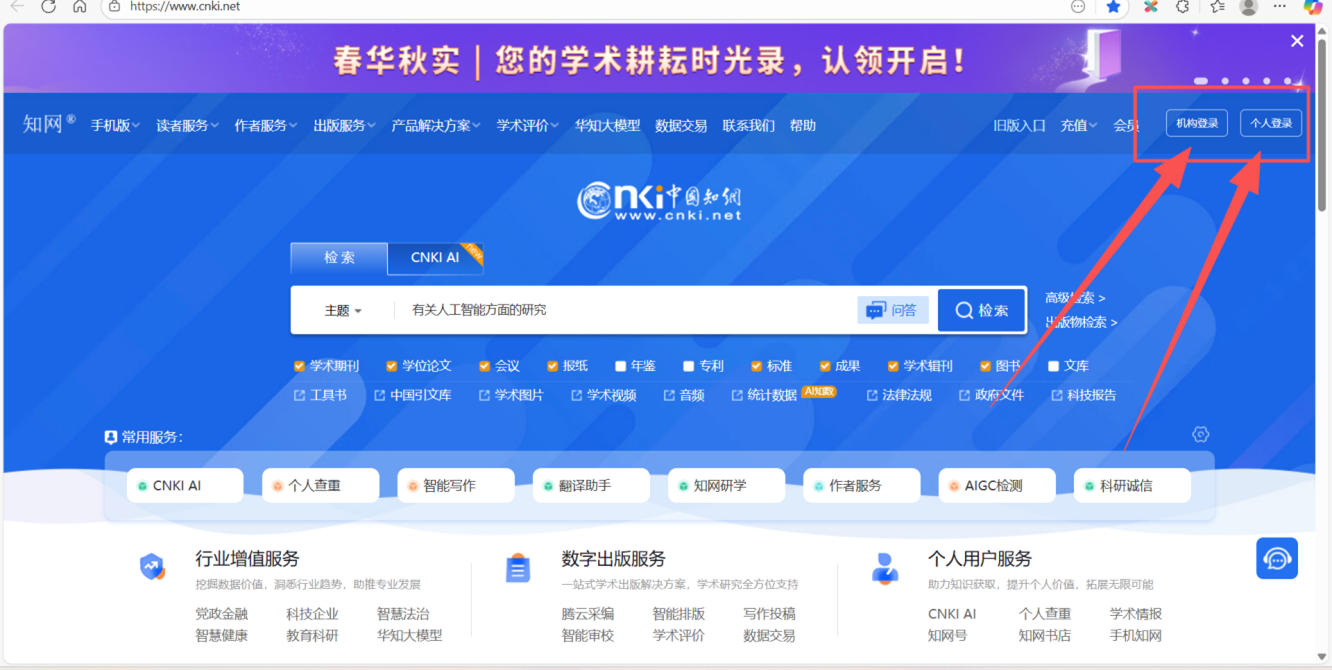This screenshot has height=670, width=1332.
Task: Open the 高级检索 link
Action: pyautogui.click(x=1075, y=298)
